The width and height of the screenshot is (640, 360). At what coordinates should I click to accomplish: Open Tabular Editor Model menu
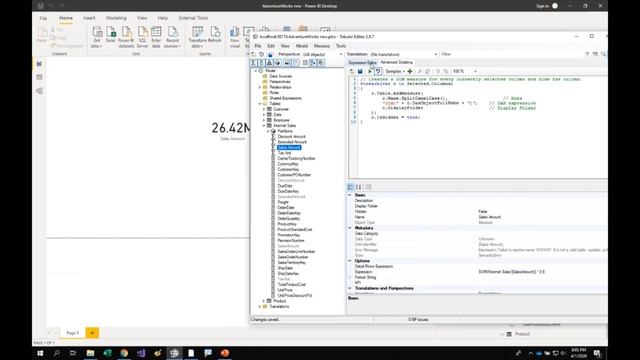tap(302, 46)
